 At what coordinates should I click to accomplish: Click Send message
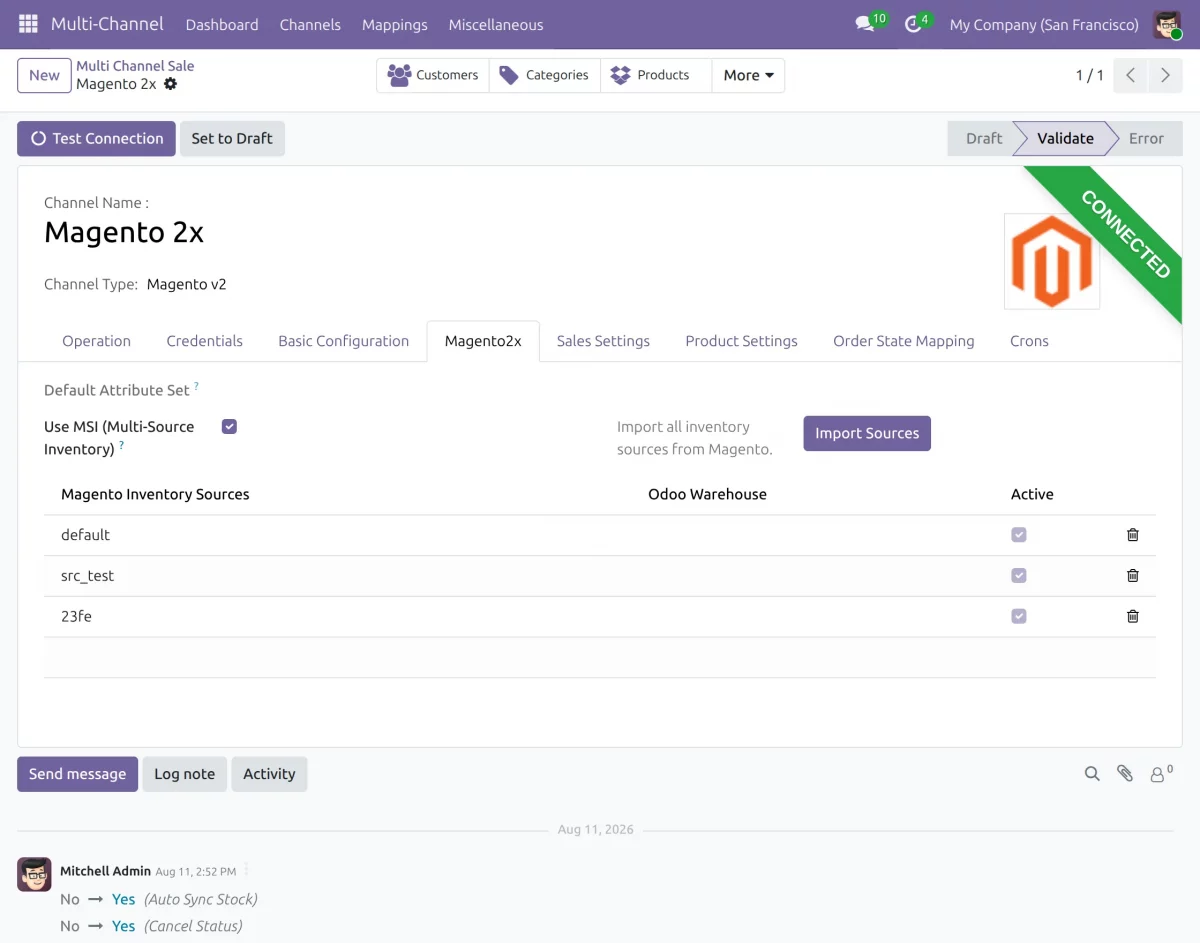(77, 774)
